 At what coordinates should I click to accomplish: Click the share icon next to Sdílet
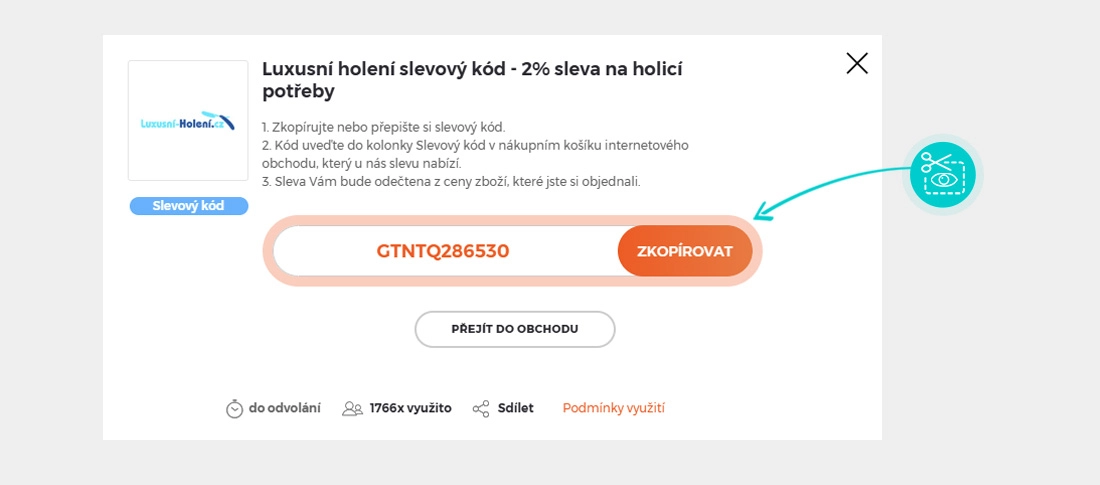click(481, 408)
